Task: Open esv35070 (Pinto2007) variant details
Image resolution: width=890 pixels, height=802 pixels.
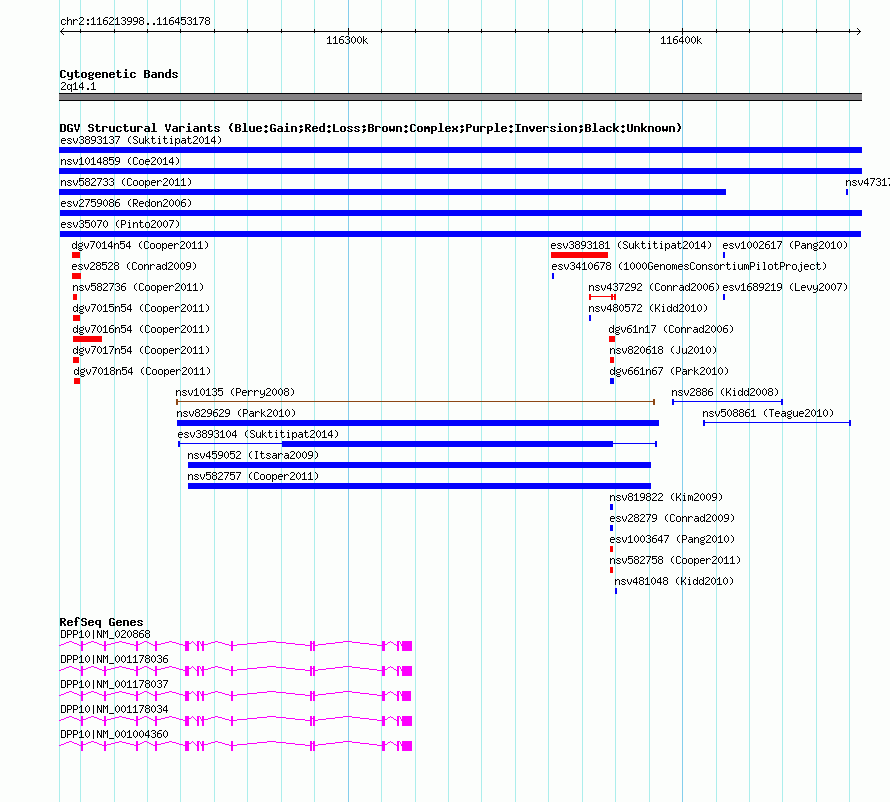Action: pyautogui.click(x=120, y=224)
